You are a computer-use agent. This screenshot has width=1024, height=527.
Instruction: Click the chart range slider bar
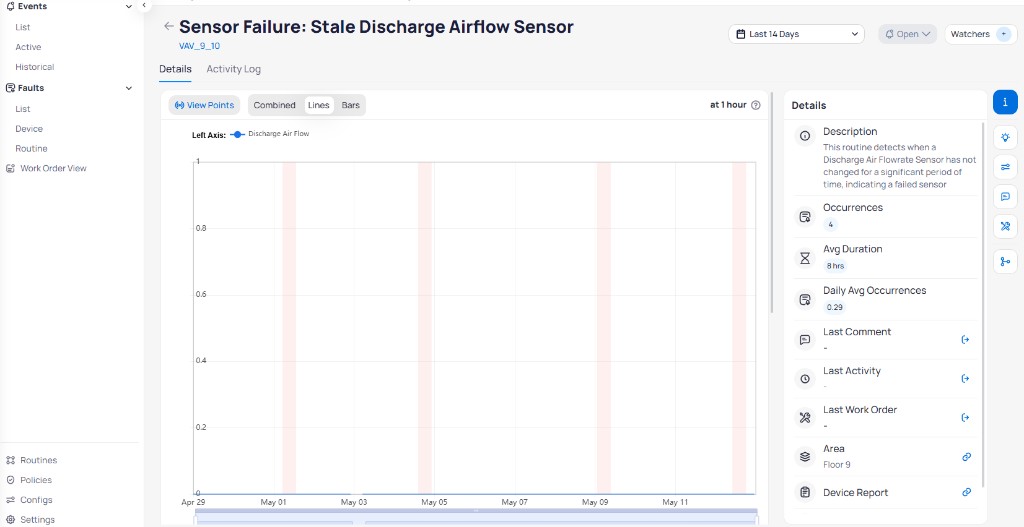(476, 511)
